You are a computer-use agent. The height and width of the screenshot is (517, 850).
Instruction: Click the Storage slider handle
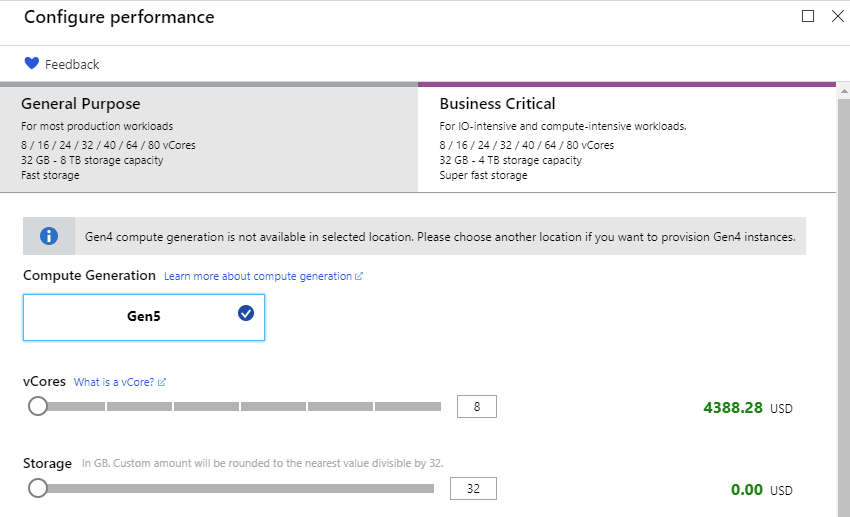pyautogui.click(x=38, y=488)
